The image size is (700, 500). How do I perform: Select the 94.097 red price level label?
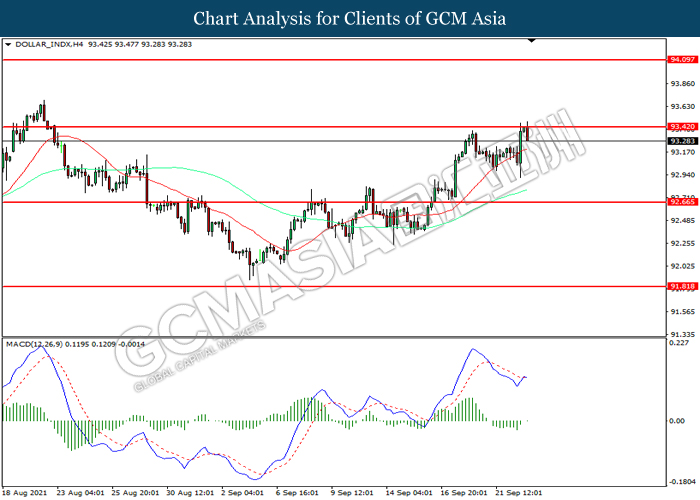pyautogui.click(x=682, y=59)
